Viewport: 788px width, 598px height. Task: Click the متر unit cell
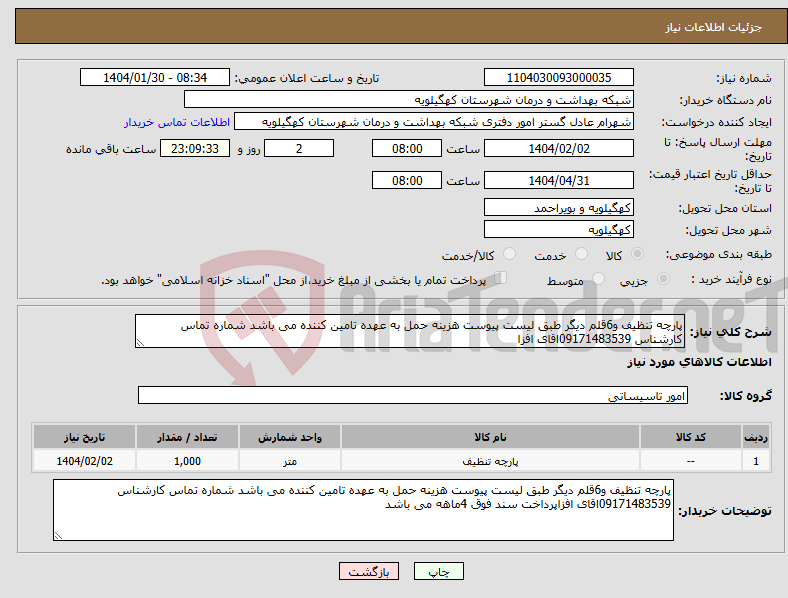click(x=290, y=461)
